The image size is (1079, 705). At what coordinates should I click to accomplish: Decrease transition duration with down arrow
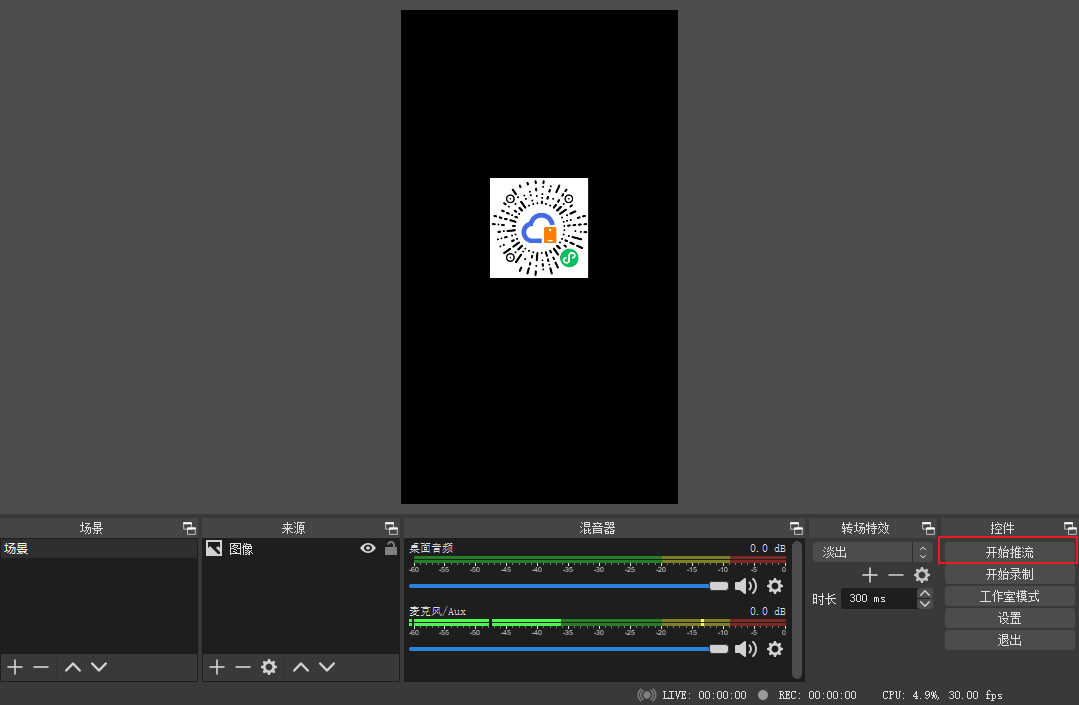tap(925, 604)
